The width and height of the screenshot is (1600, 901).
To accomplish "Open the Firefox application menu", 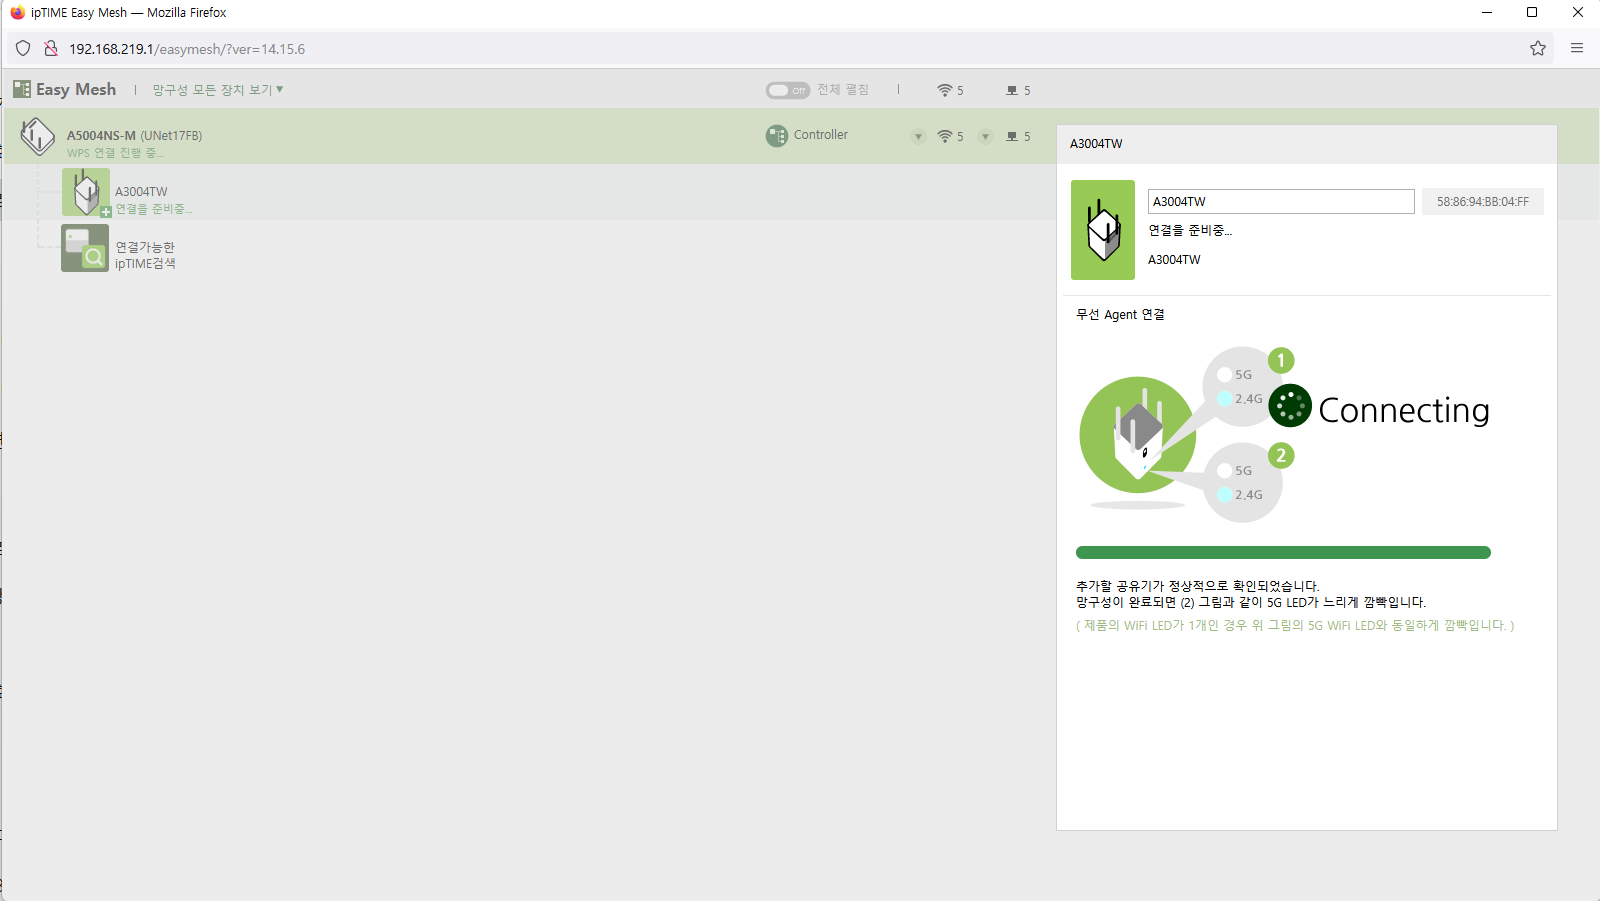I will click(x=1577, y=48).
